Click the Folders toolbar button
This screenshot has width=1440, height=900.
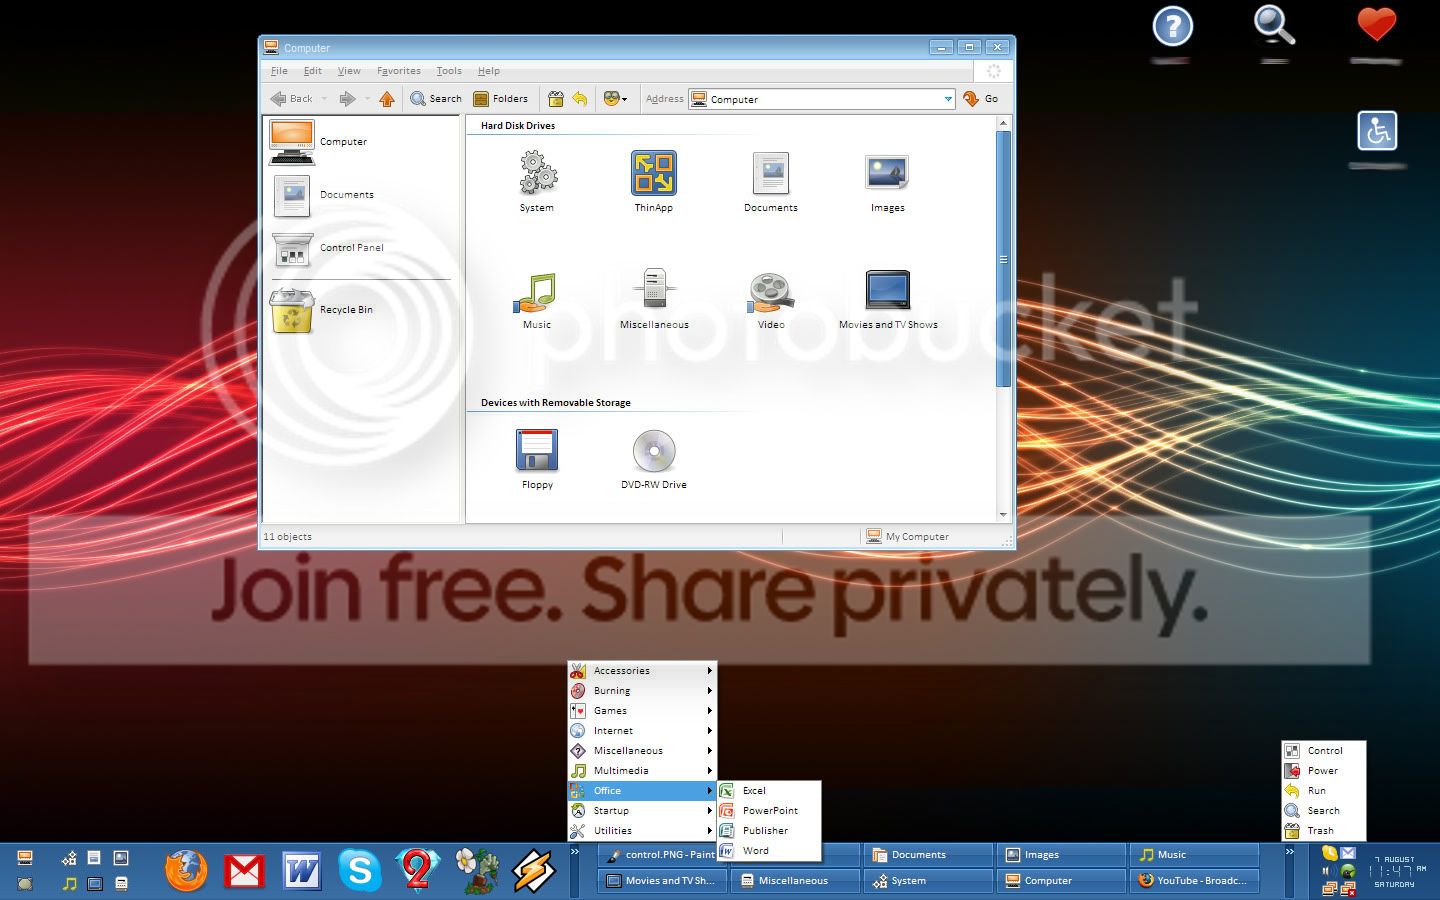501,99
